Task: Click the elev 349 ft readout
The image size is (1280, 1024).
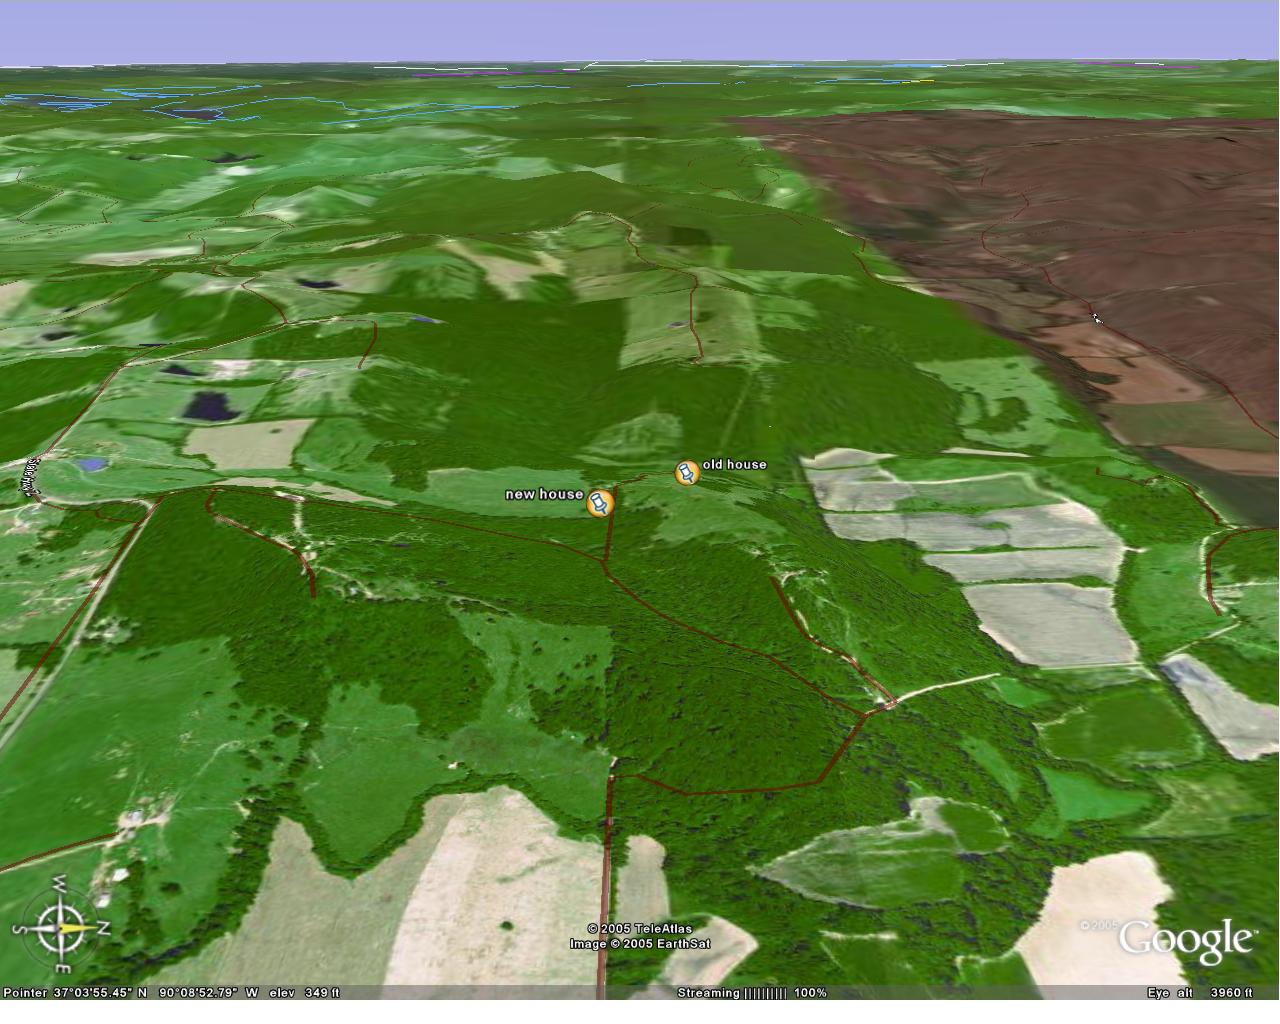Action: [307, 993]
